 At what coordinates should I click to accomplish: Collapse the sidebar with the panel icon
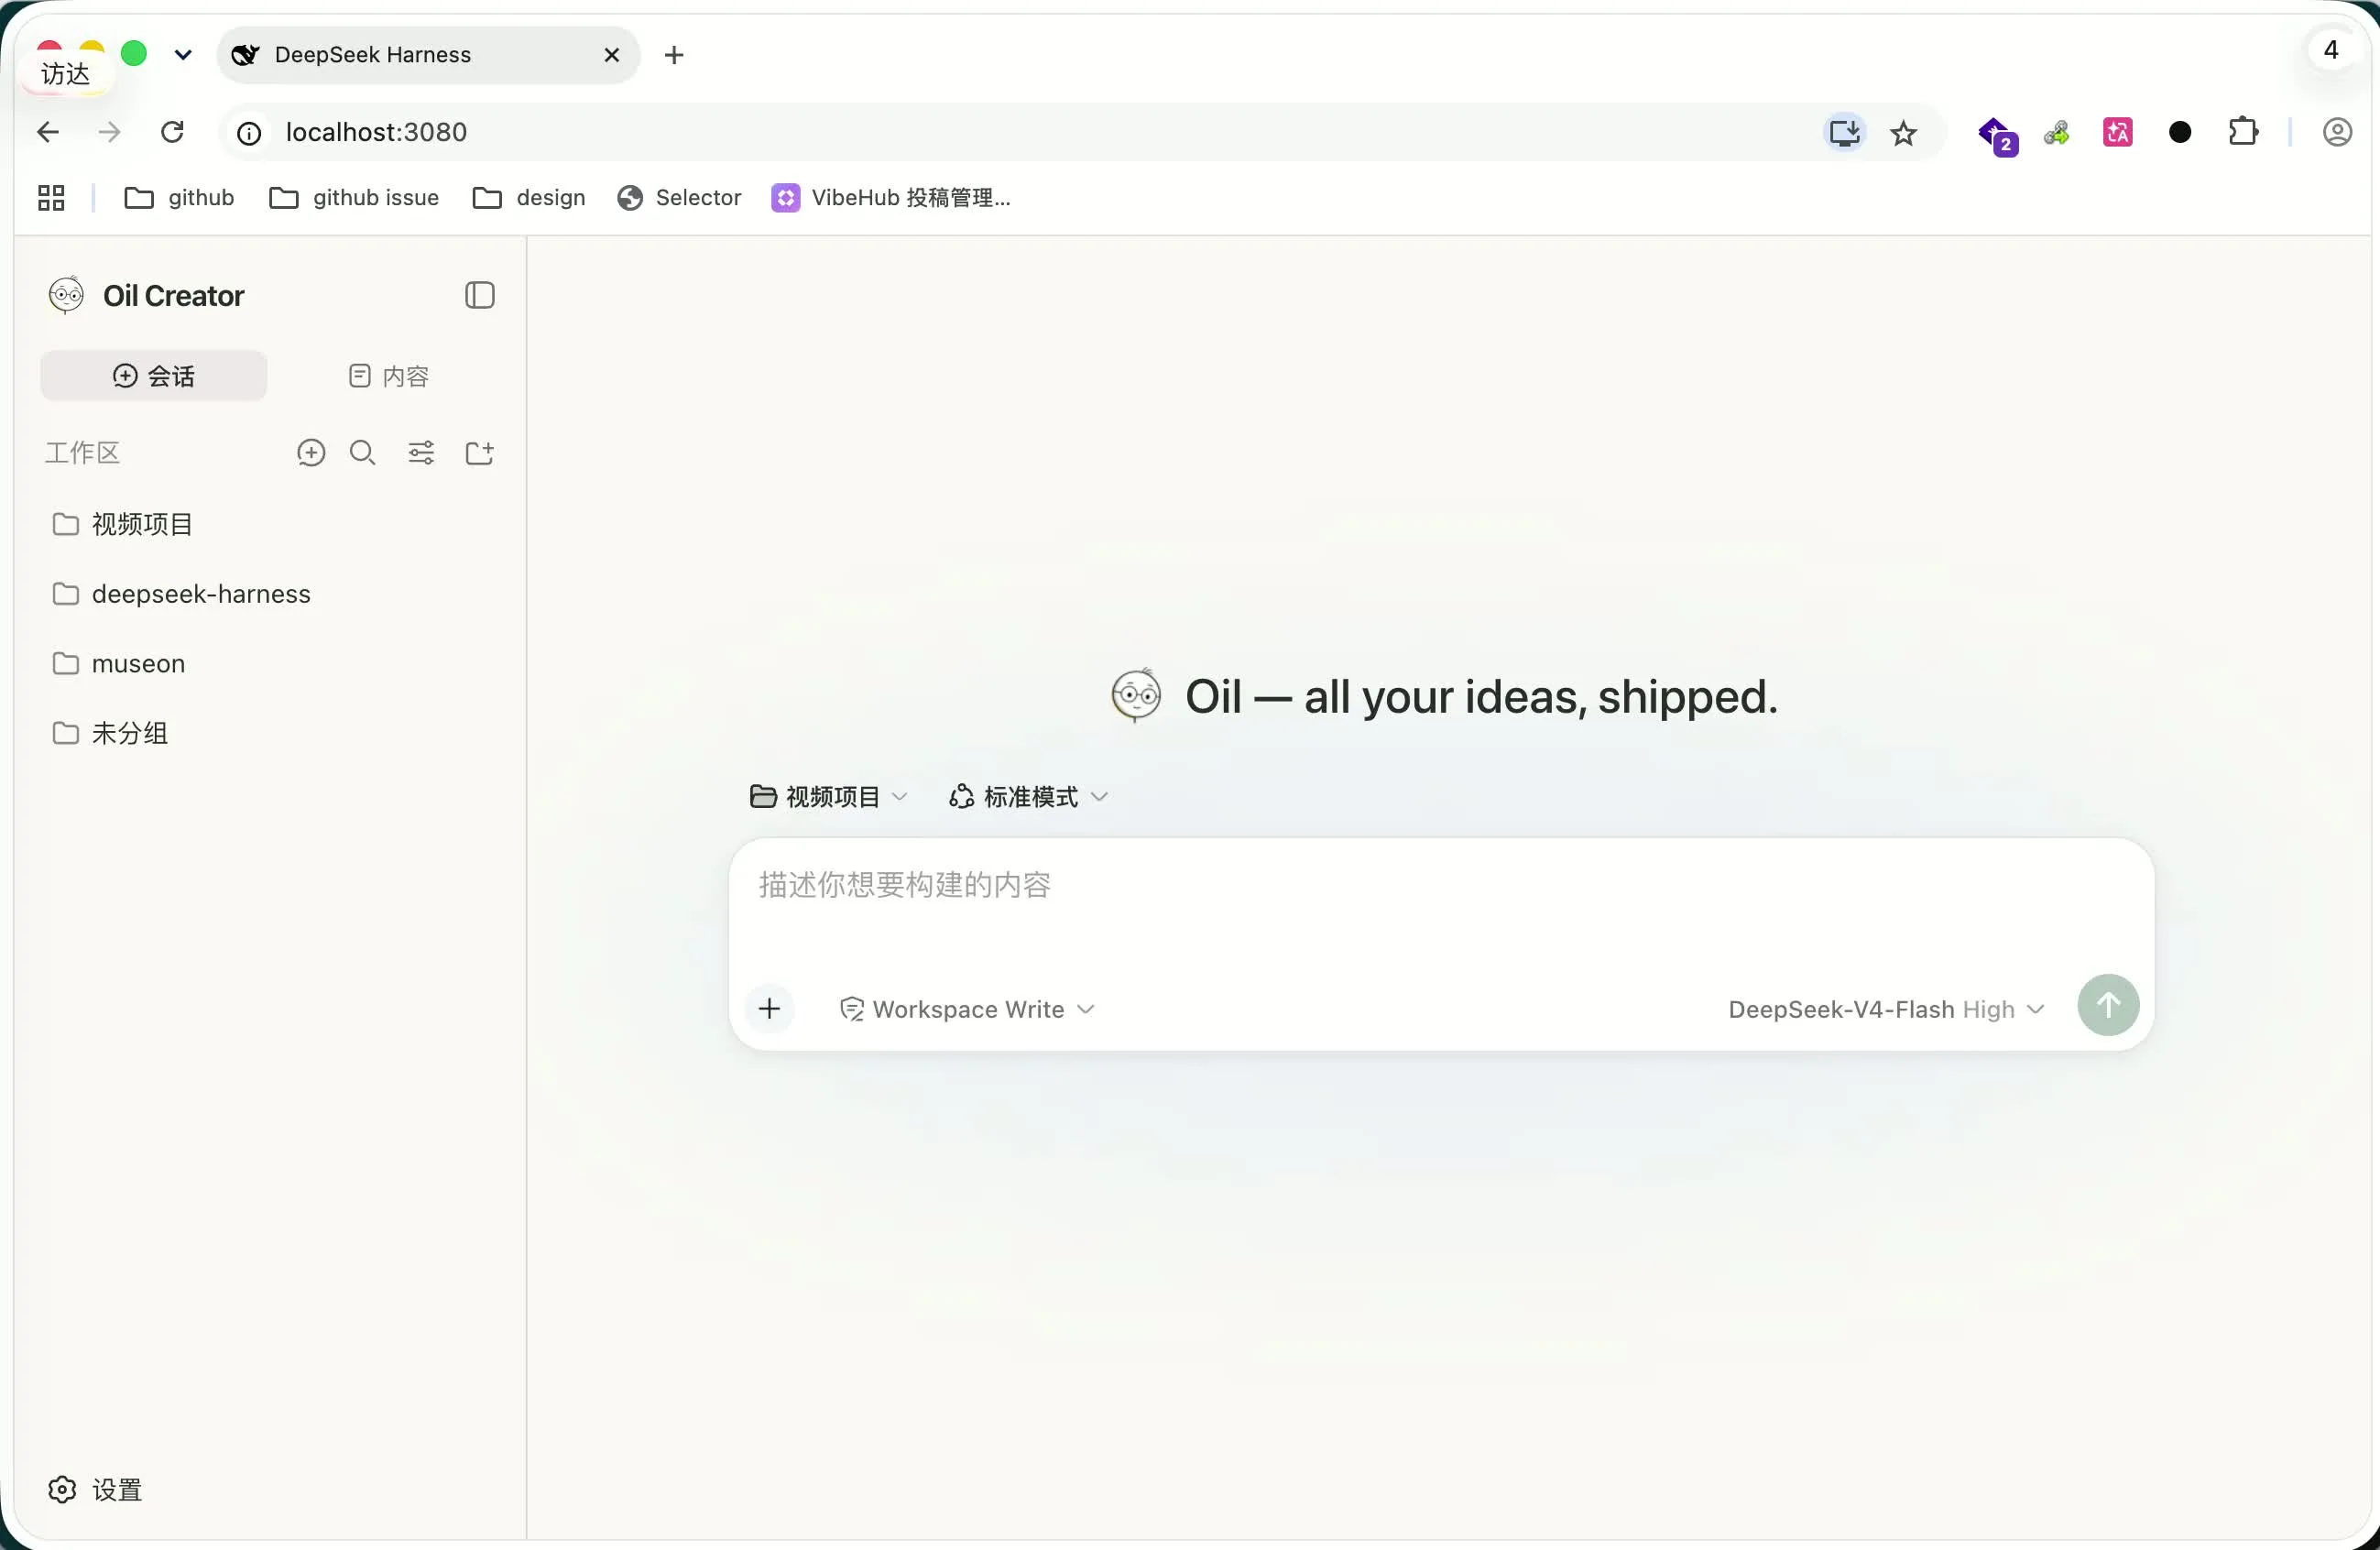pyautogui.click(x=480, y=295)
